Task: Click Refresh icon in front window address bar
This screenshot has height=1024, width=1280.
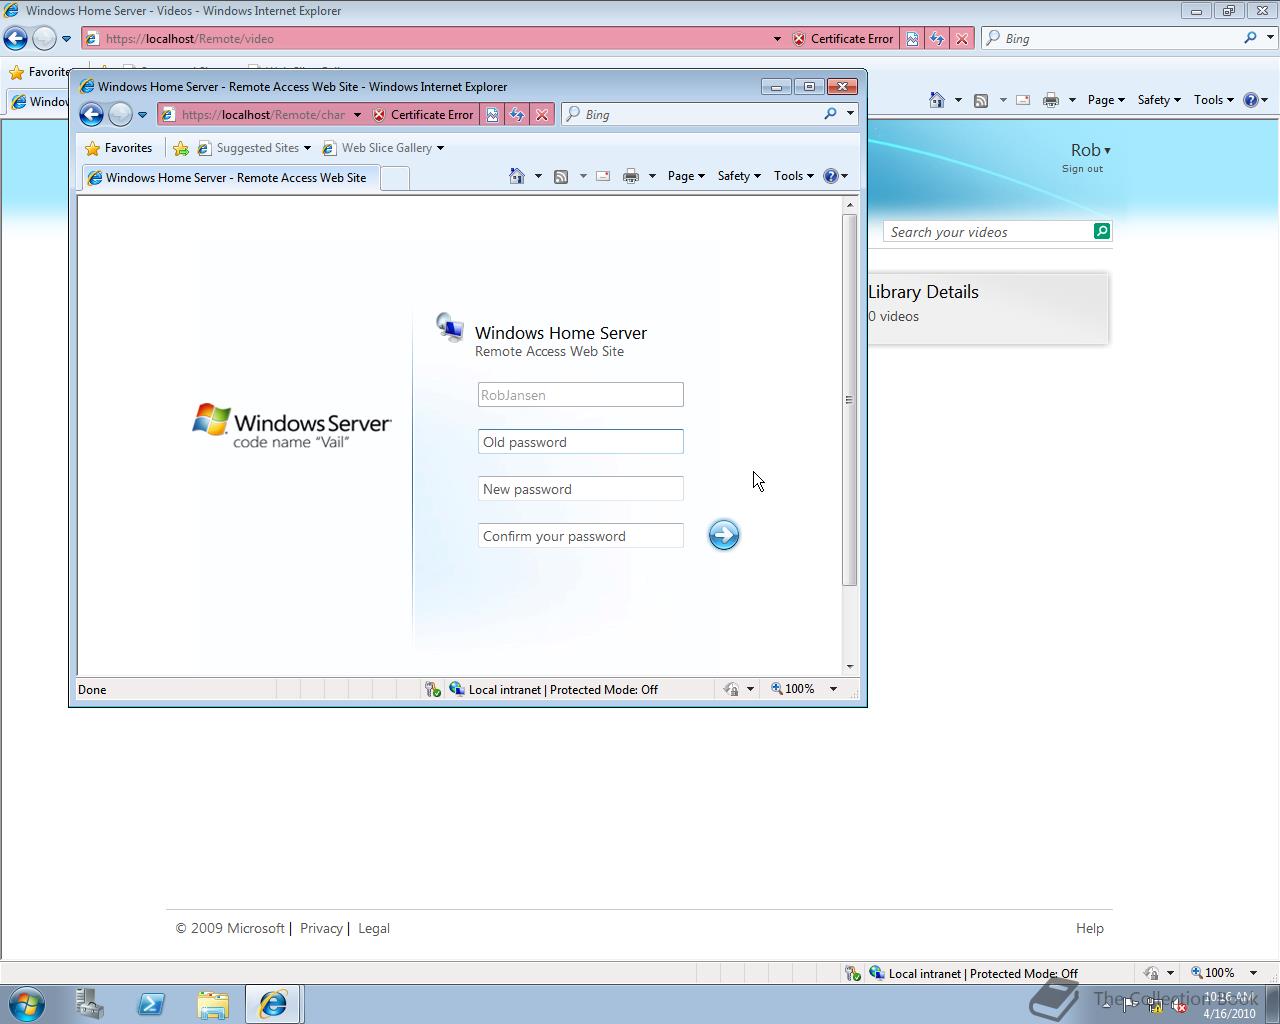Action: 517,114
